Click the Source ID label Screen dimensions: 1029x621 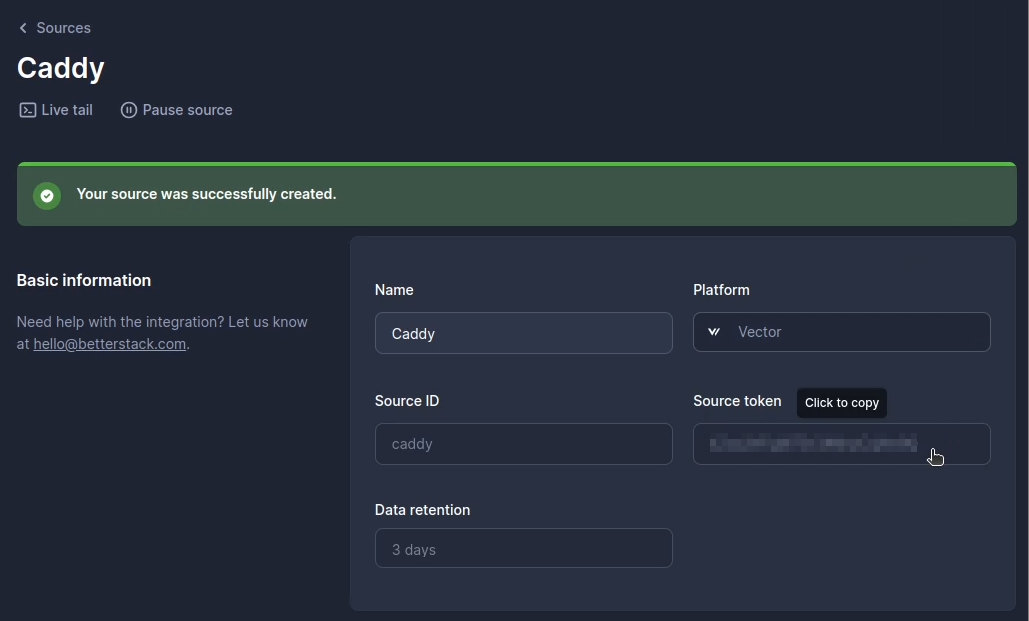click(407, 401)
